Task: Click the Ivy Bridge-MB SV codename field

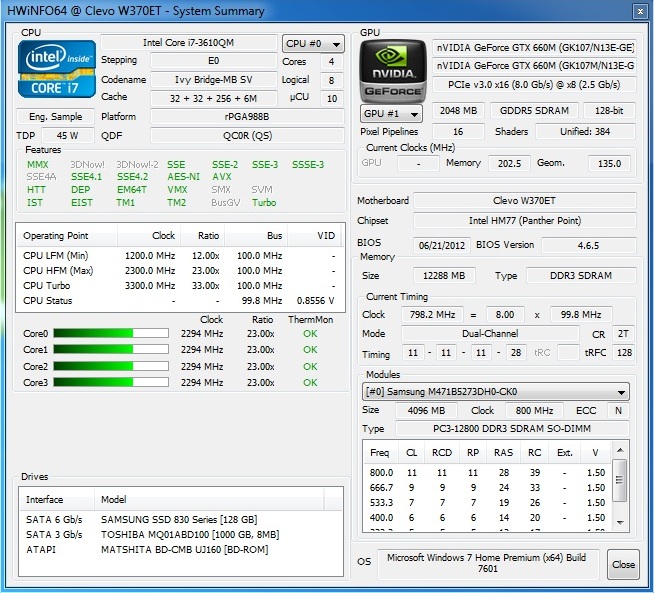Action: [214, 80]
